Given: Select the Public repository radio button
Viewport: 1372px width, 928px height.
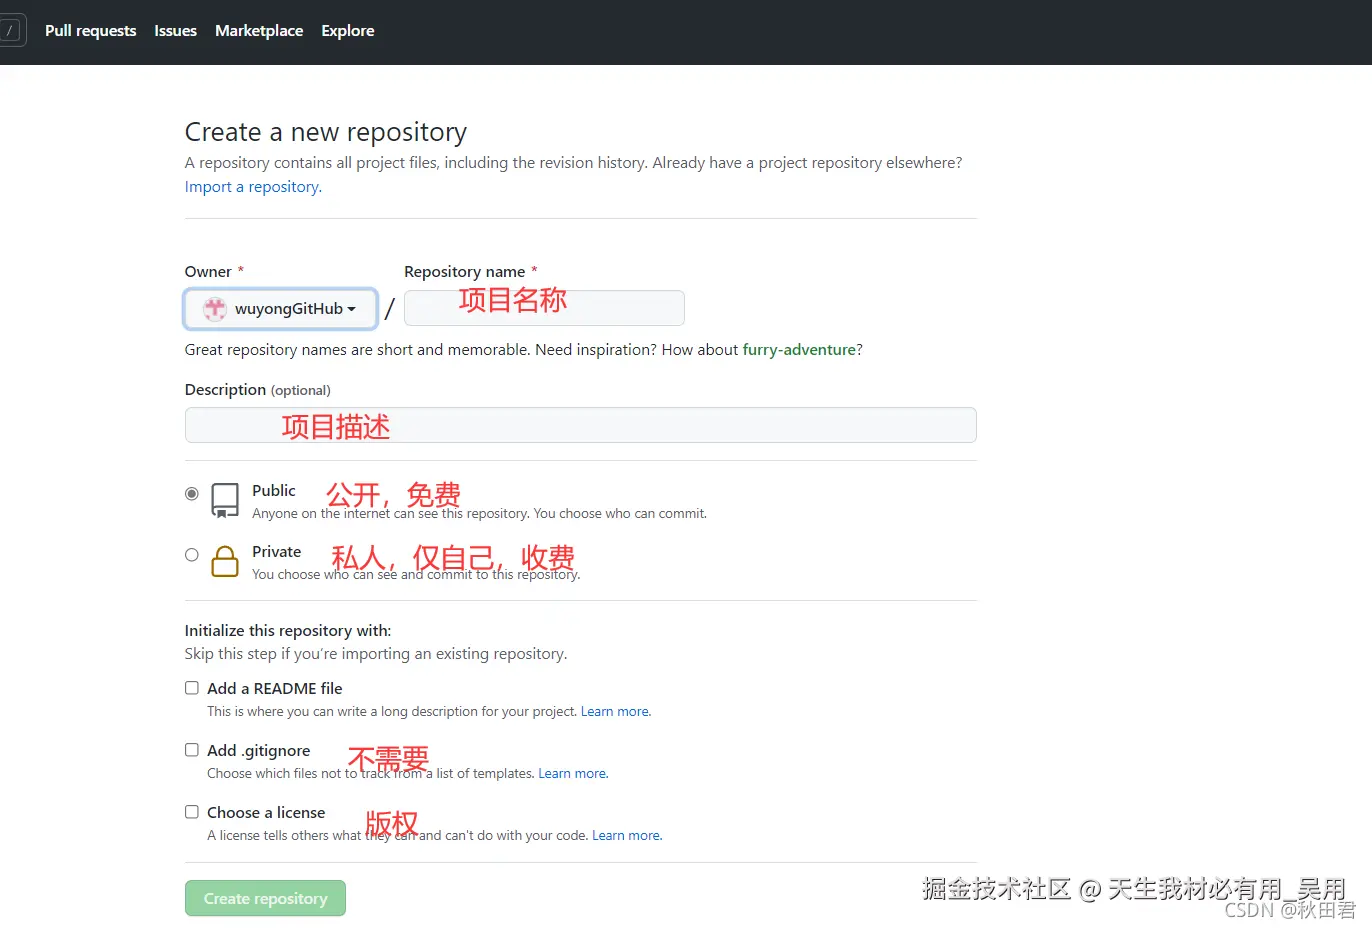Looking at the screenshot, I should pyautogui.click(x=191, y=493).
